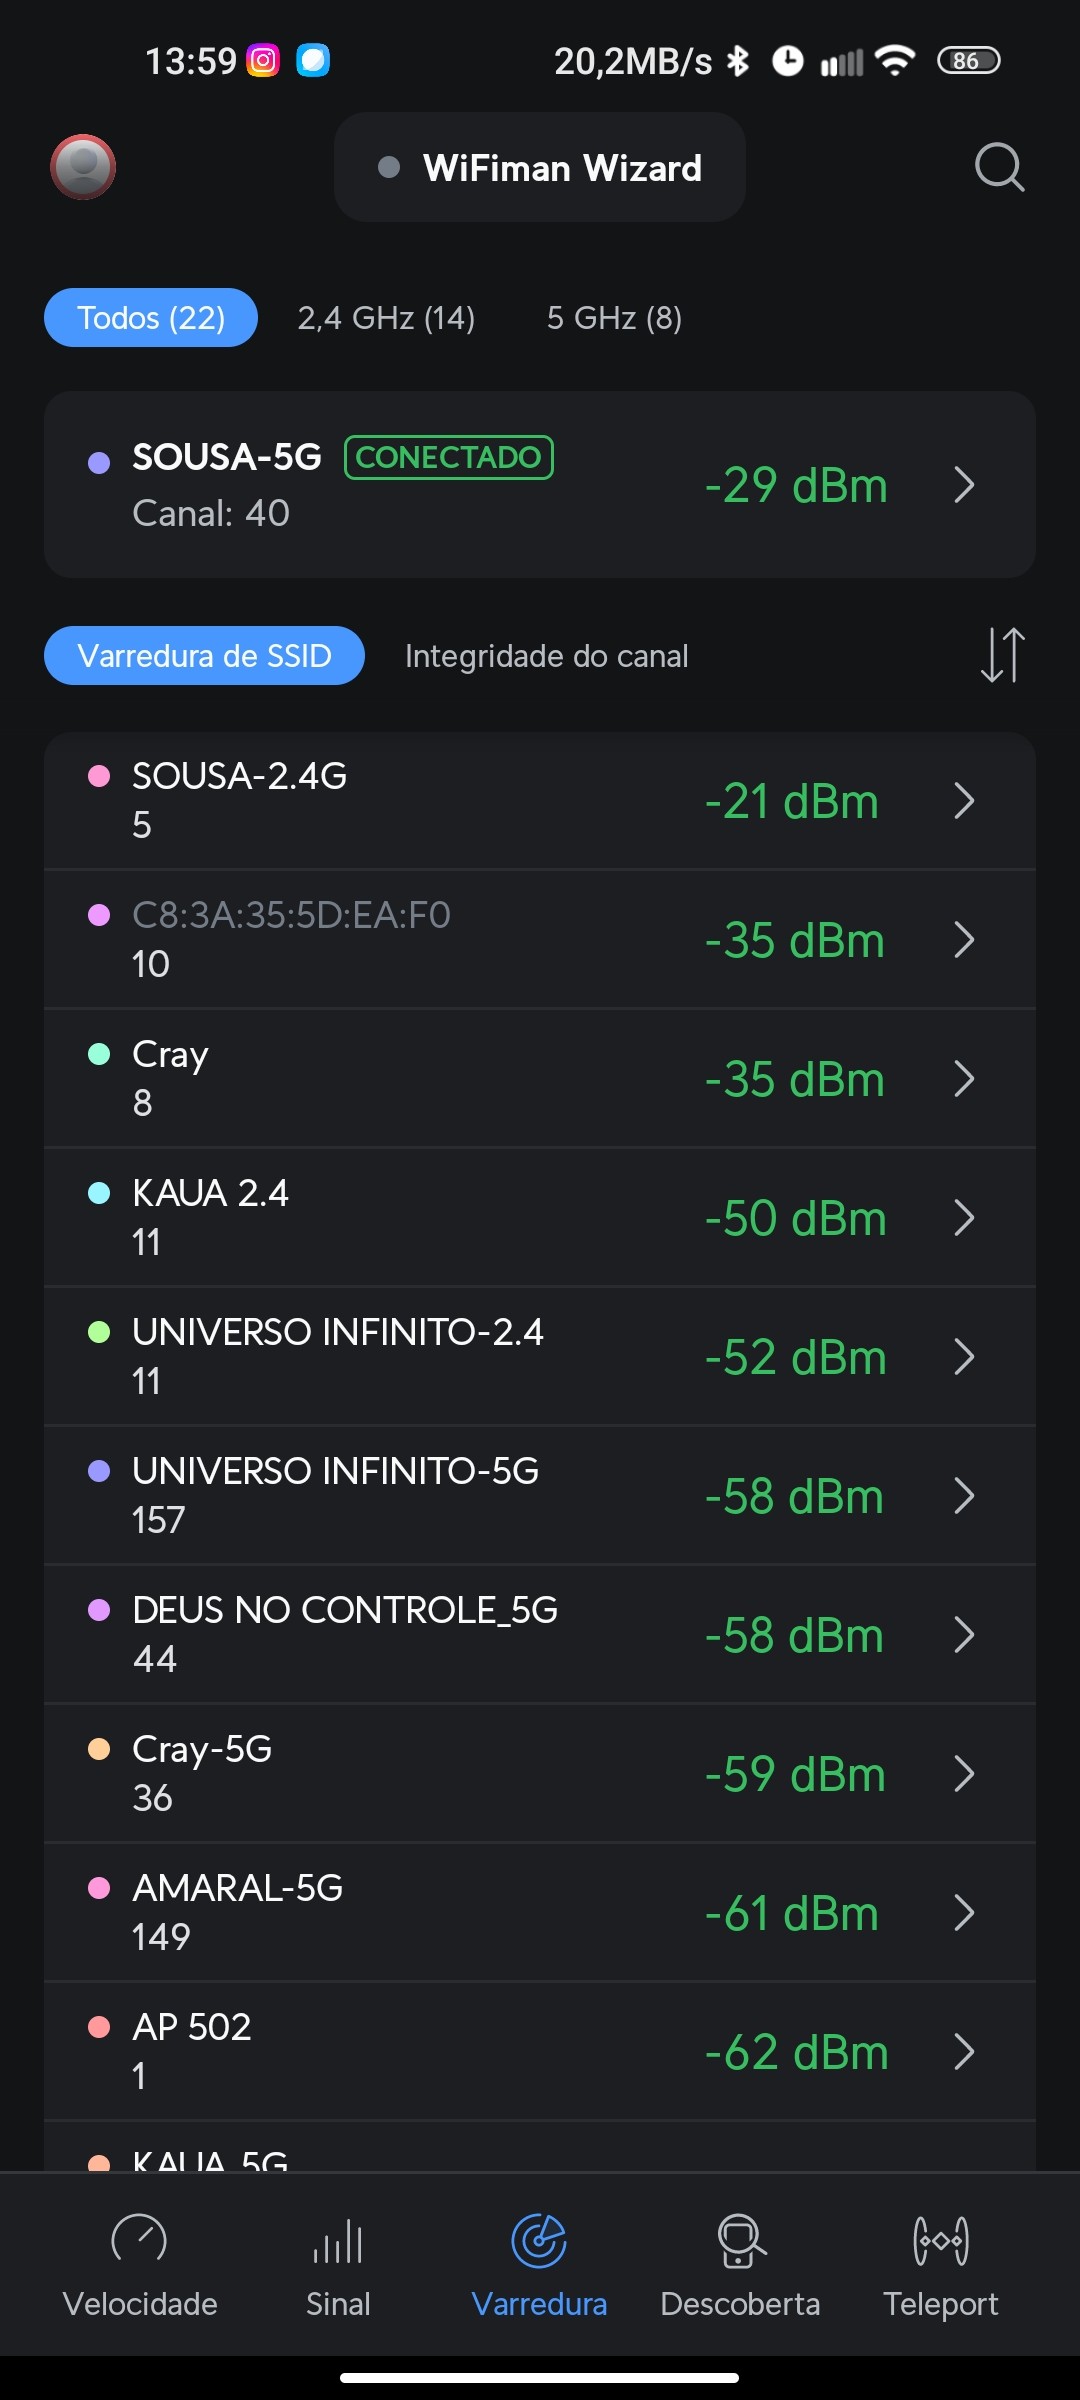Select the Varredura radar icon
This screenshot has width=1080, height=2400.
click(x=539, y=2240)
